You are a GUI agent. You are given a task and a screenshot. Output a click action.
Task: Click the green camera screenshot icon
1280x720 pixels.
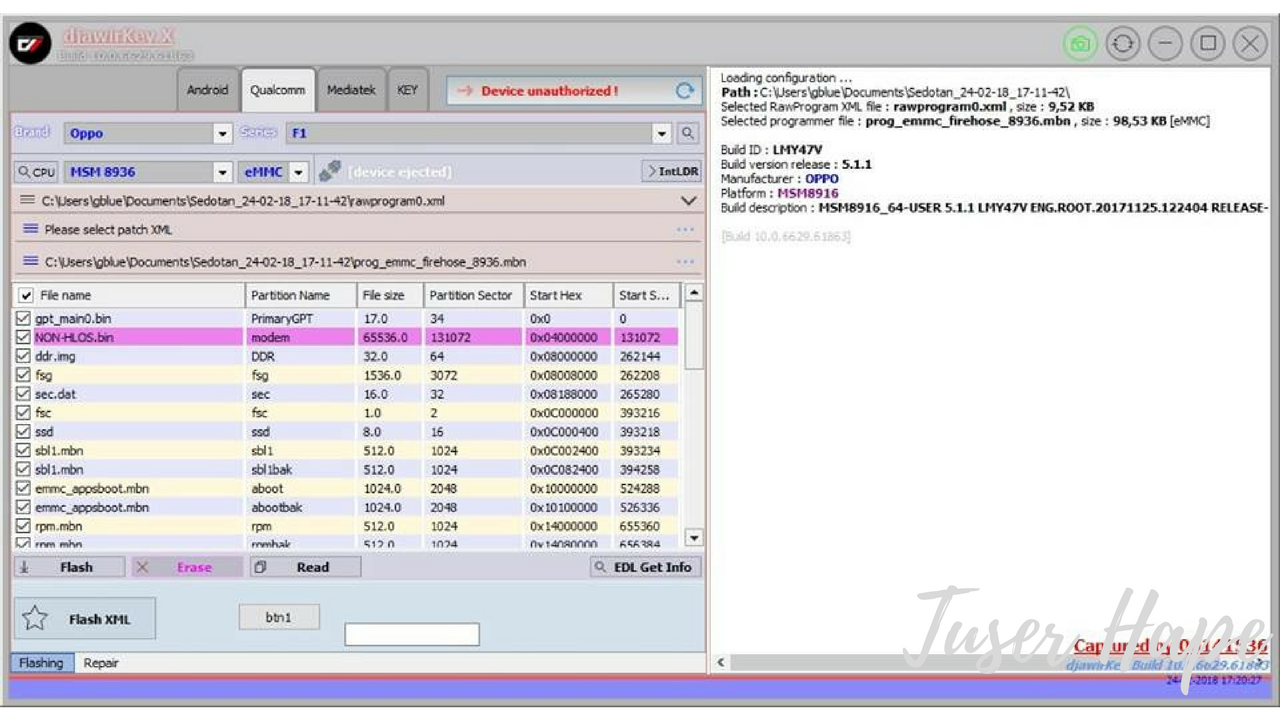tap(1080, 44)
